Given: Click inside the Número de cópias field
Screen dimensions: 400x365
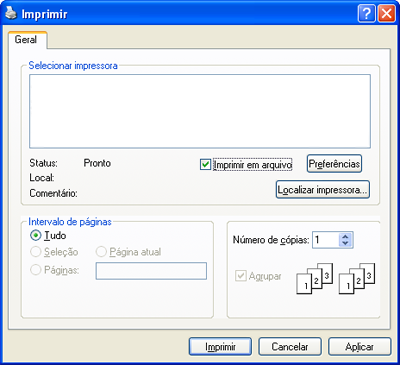Looking at the screenshot, I should tap(325, 240).
